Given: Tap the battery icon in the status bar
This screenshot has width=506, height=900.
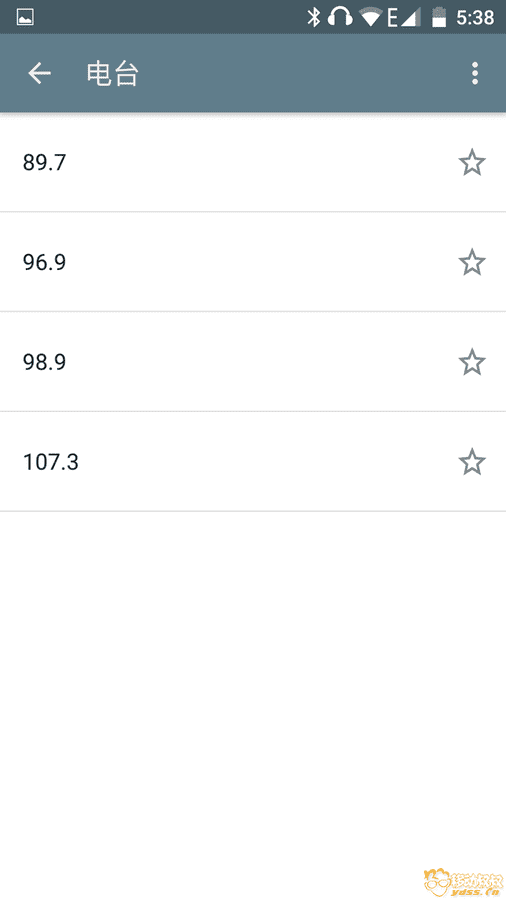Looking at the screenshot, I should [439, 17].
